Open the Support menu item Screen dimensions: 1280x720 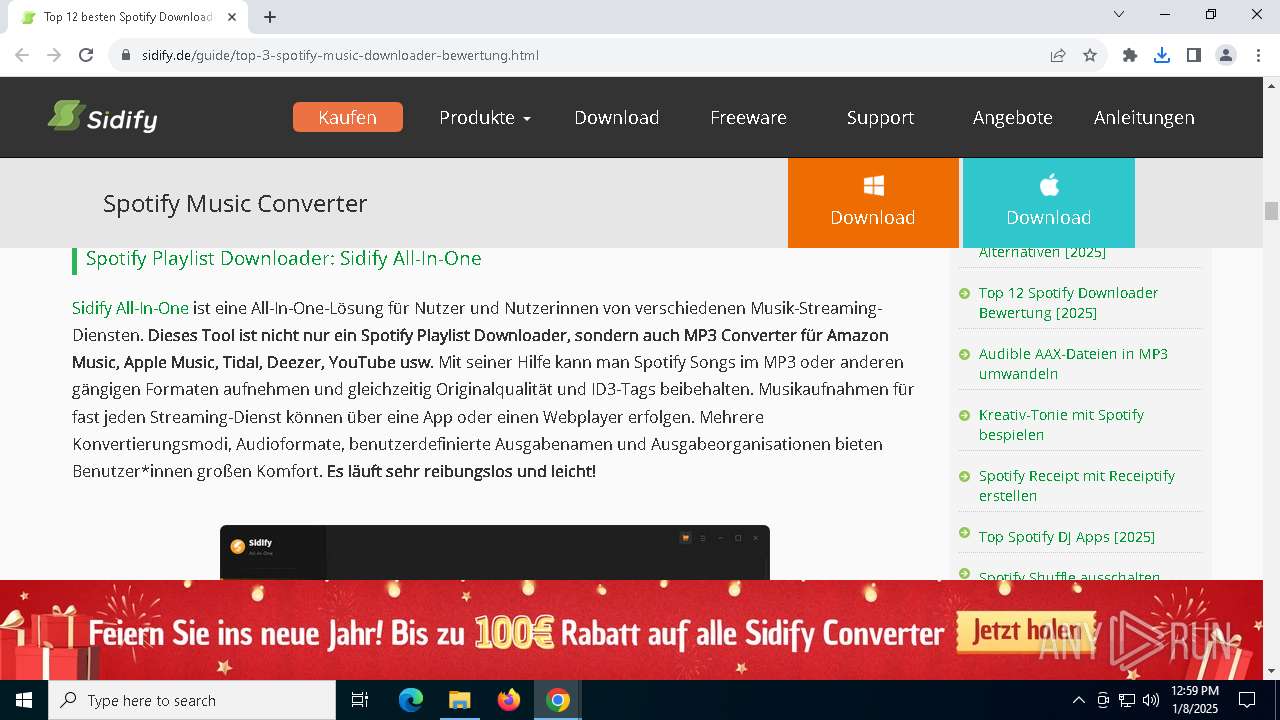(x=880, y=117)
